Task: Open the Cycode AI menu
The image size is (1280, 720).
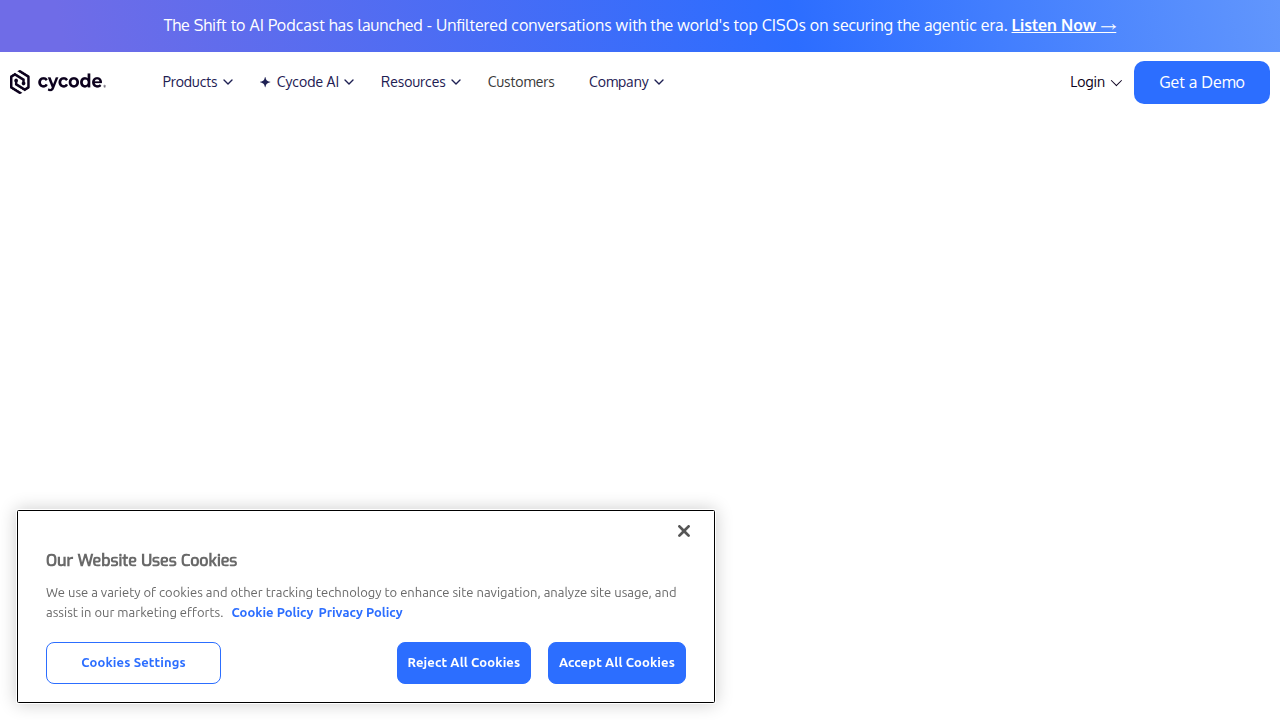Action: click(x=306, y=82)
